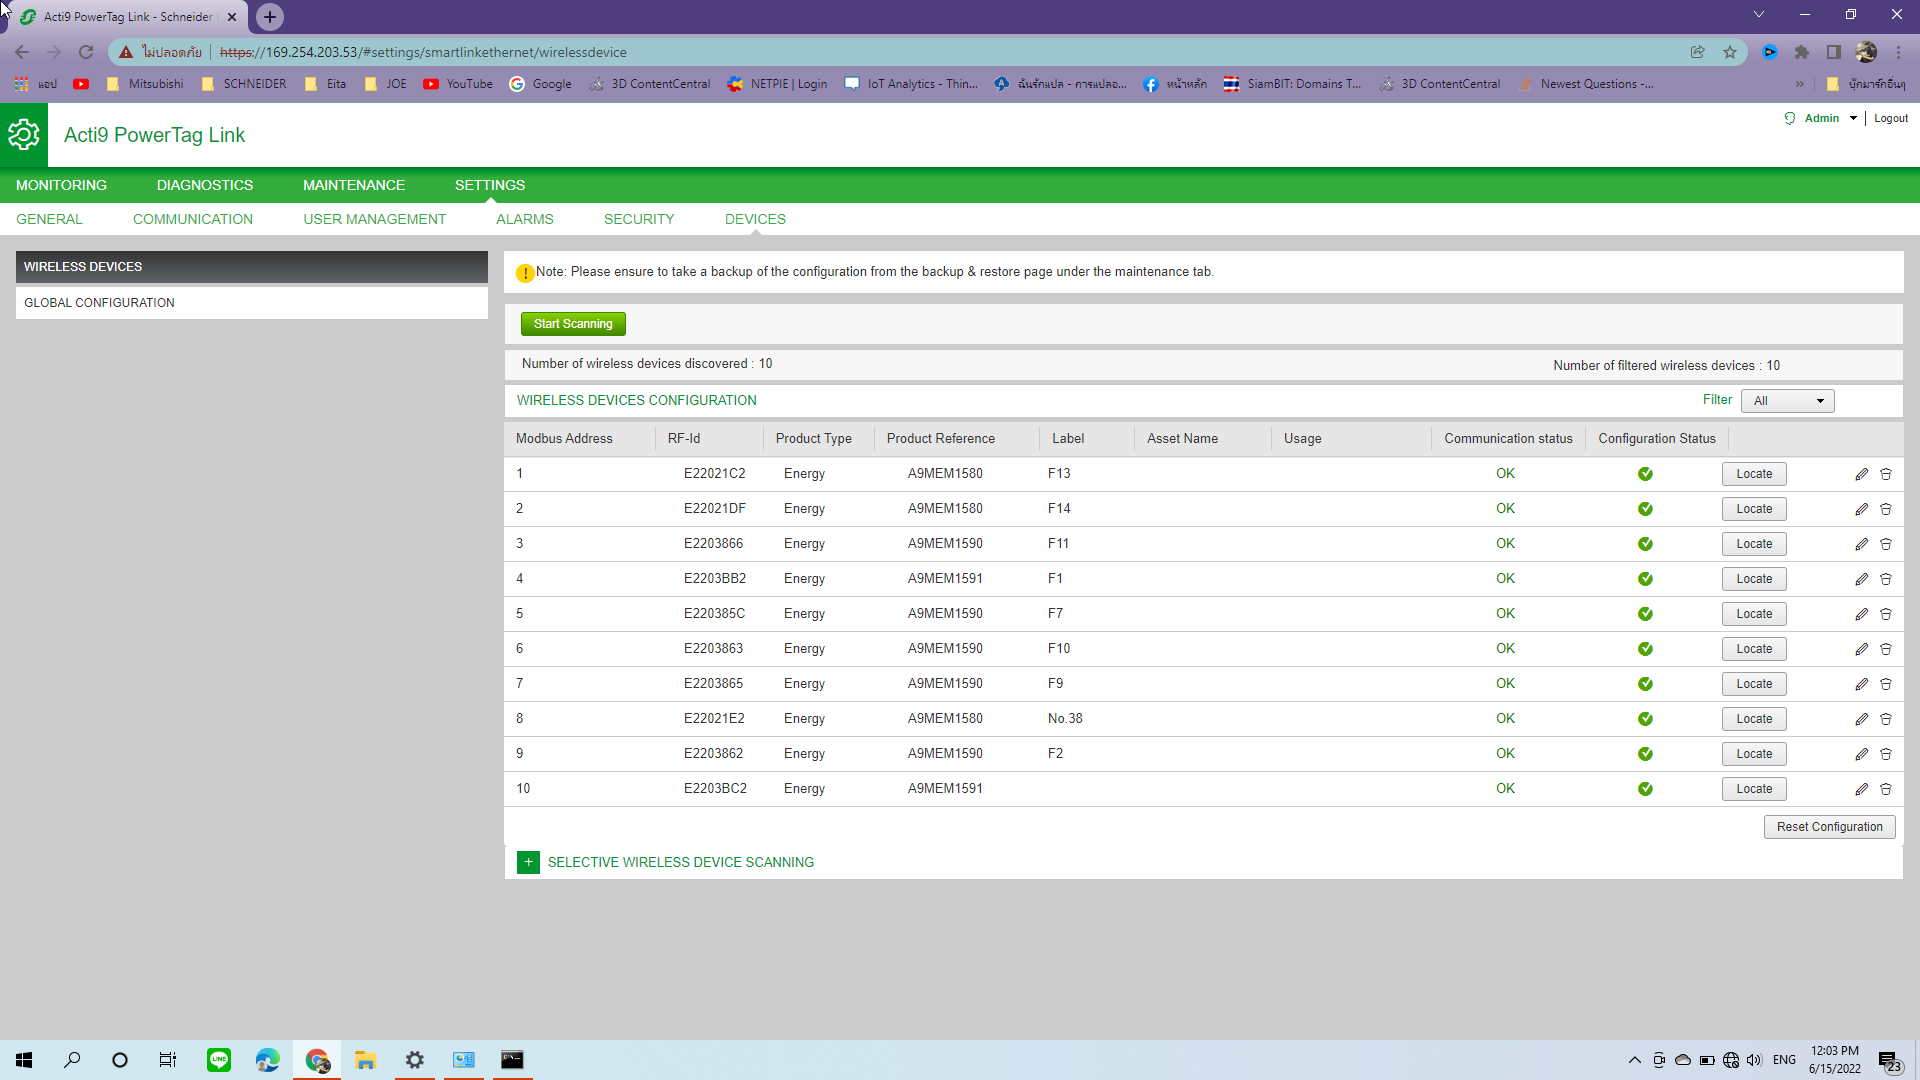
Task: Click the Logout link
Action: pyautogui.click(x=1890, y=118)
